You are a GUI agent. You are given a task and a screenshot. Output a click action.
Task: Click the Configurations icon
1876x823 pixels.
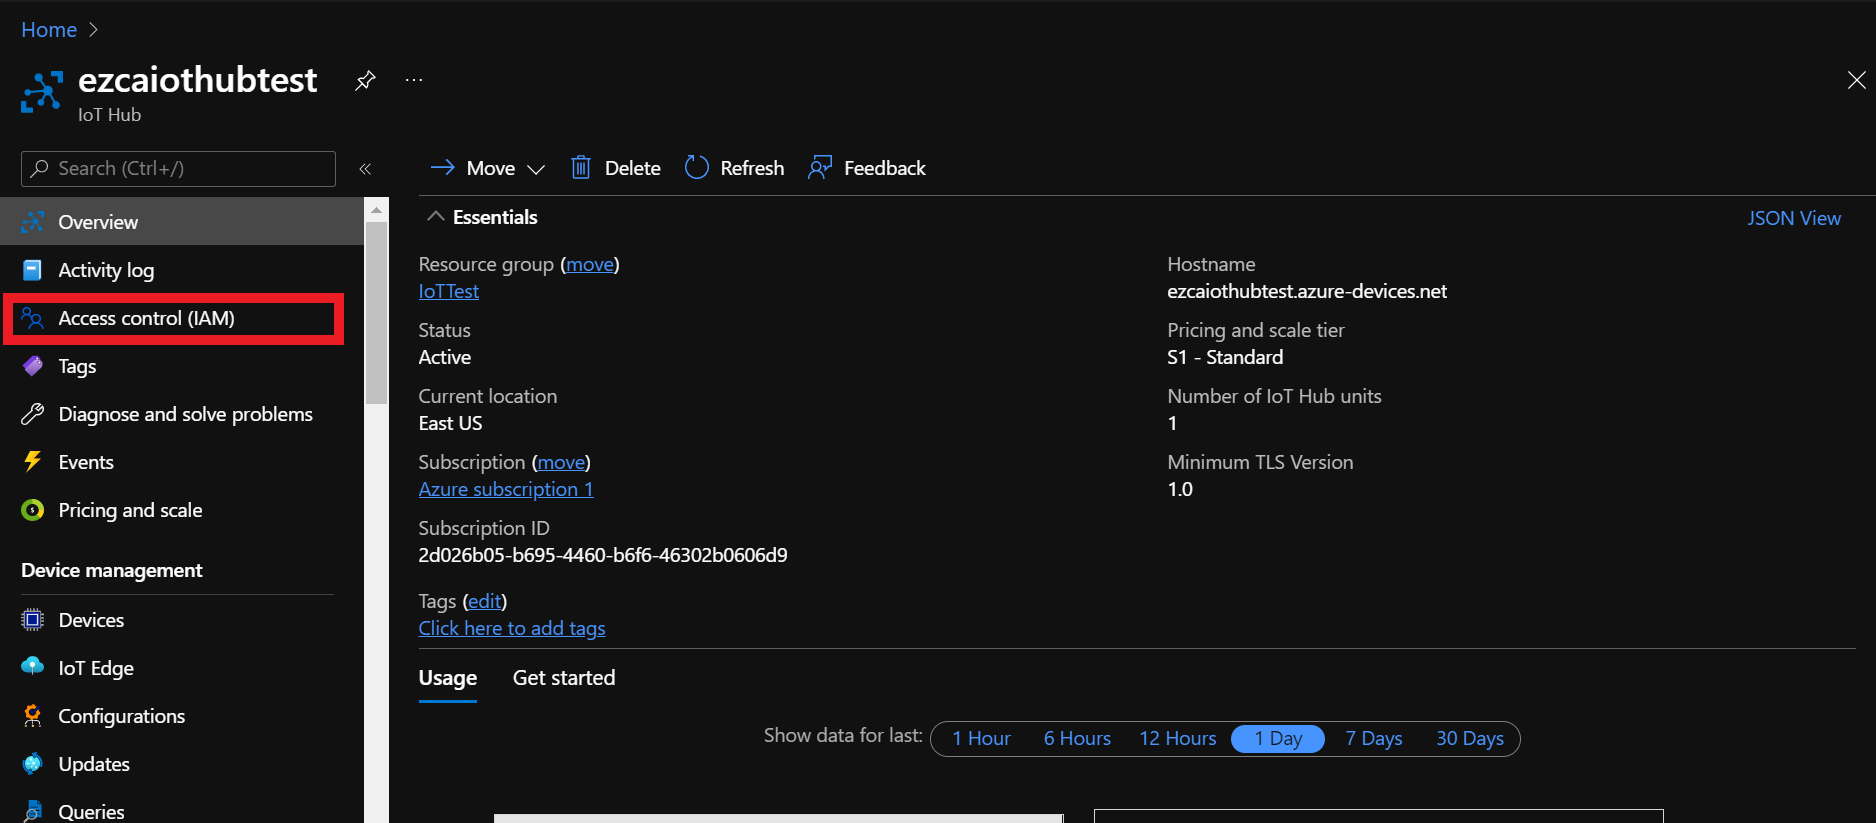coord(33,716)
